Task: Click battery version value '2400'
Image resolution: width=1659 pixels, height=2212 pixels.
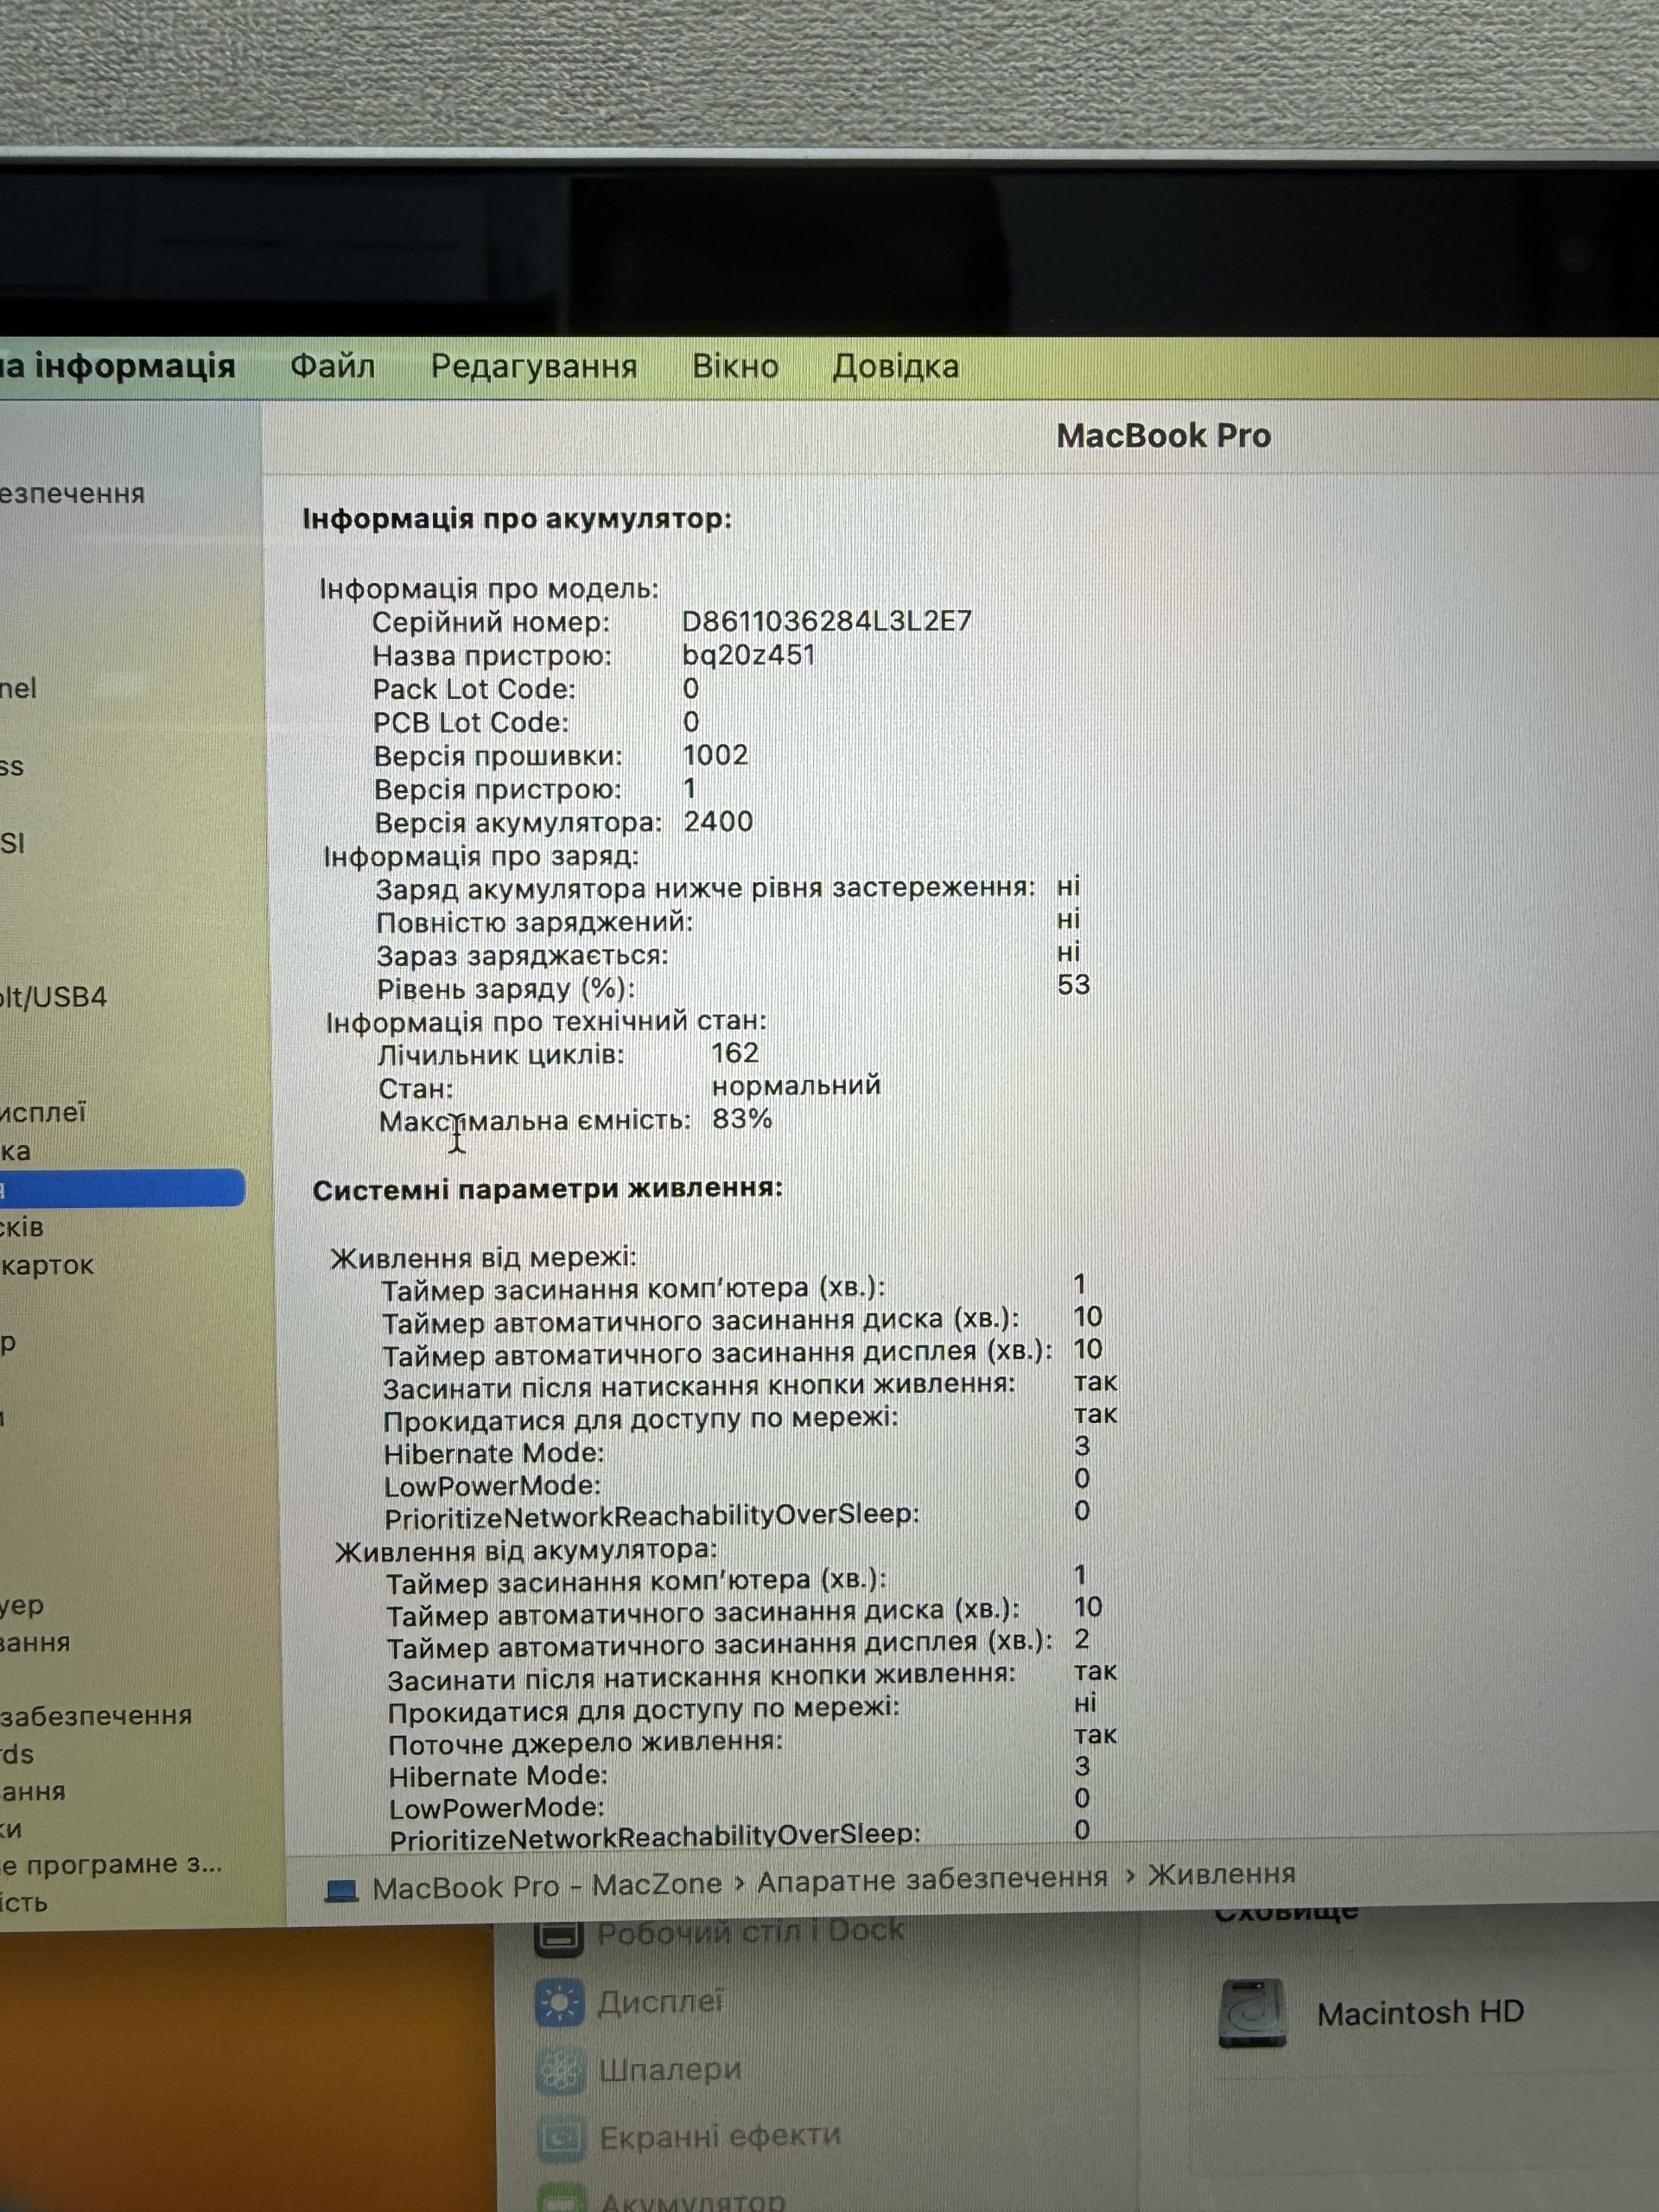Action: (719, 822)
